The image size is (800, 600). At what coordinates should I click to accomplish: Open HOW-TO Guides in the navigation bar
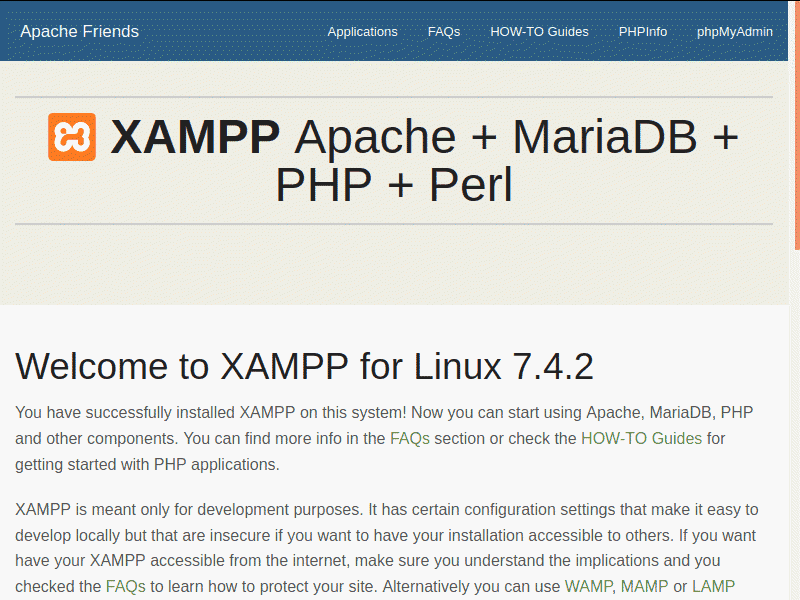pos(539,32)
